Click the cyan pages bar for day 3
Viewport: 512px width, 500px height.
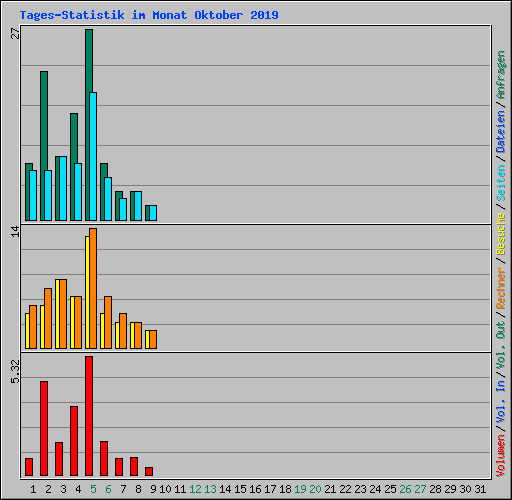click(x=63, y=188)
